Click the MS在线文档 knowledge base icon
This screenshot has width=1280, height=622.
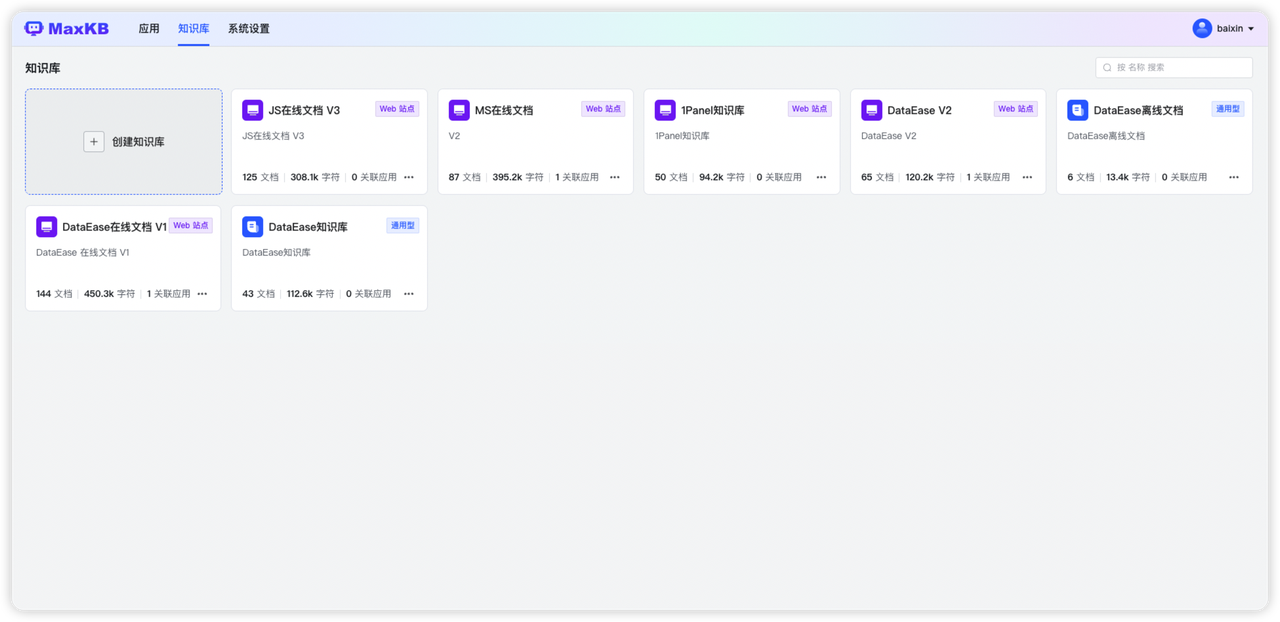click(459, 108)
